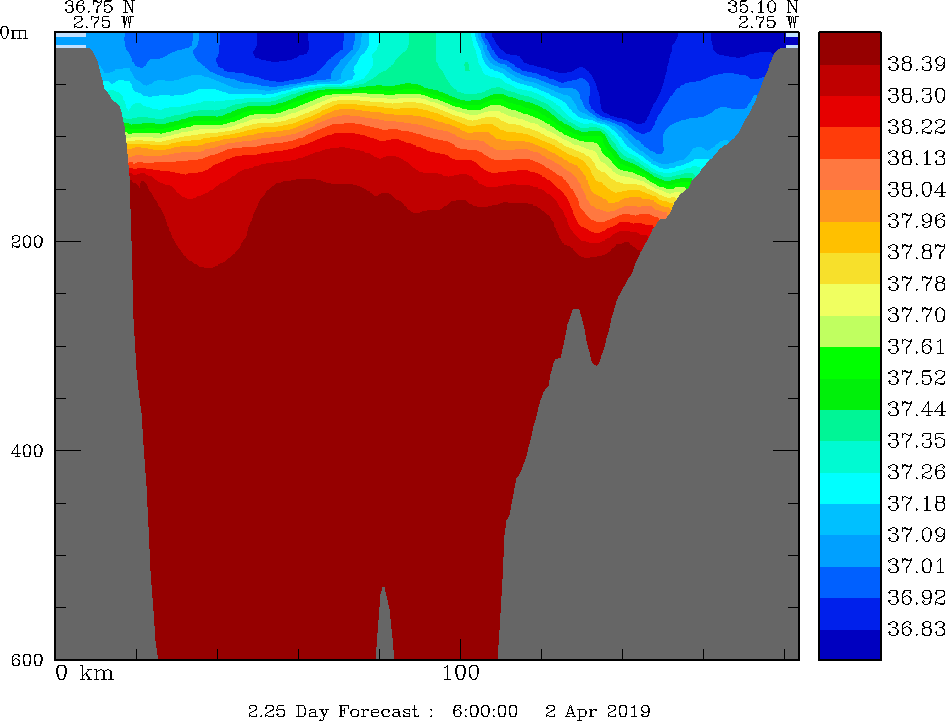Click the 37.78 colorbar label
This screenshot has width=946, height=721.
[916, 284]
